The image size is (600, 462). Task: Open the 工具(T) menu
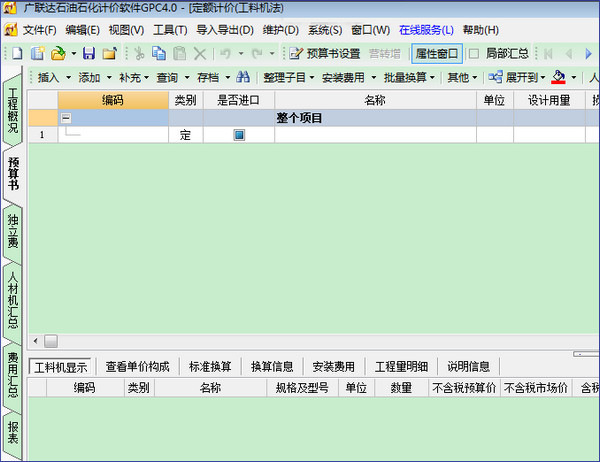point(170,30)
